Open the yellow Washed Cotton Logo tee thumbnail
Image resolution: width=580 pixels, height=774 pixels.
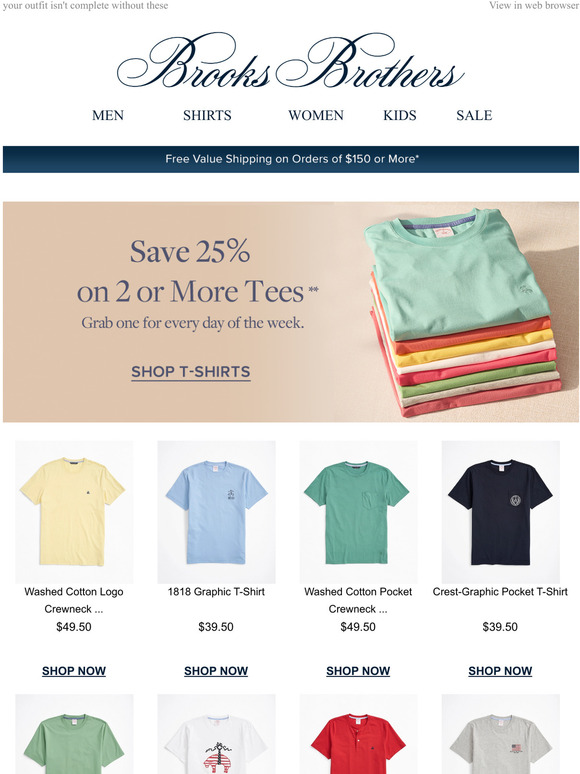(74, 512)
